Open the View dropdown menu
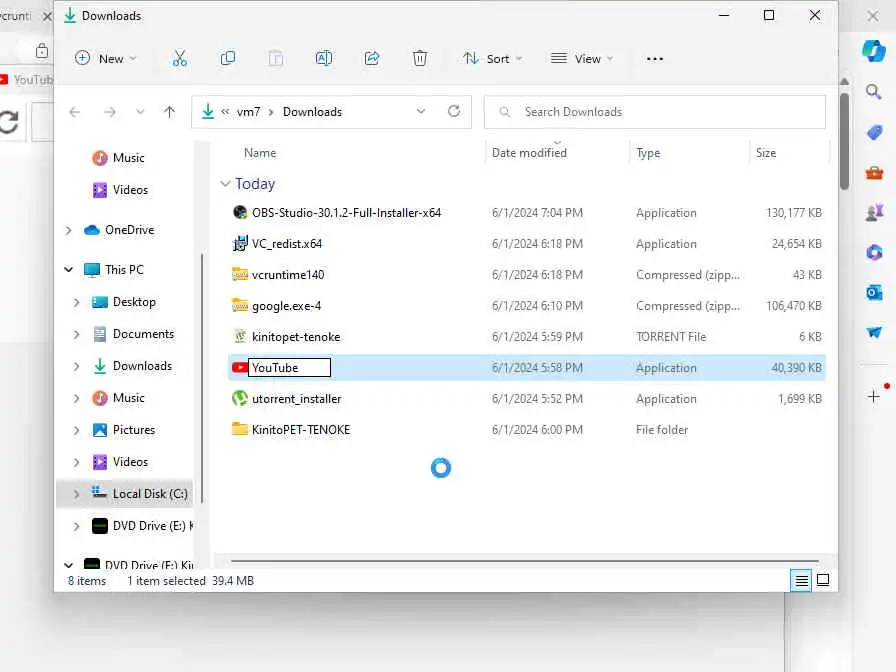Screen dimensions: 896x672 click(582, 58)
